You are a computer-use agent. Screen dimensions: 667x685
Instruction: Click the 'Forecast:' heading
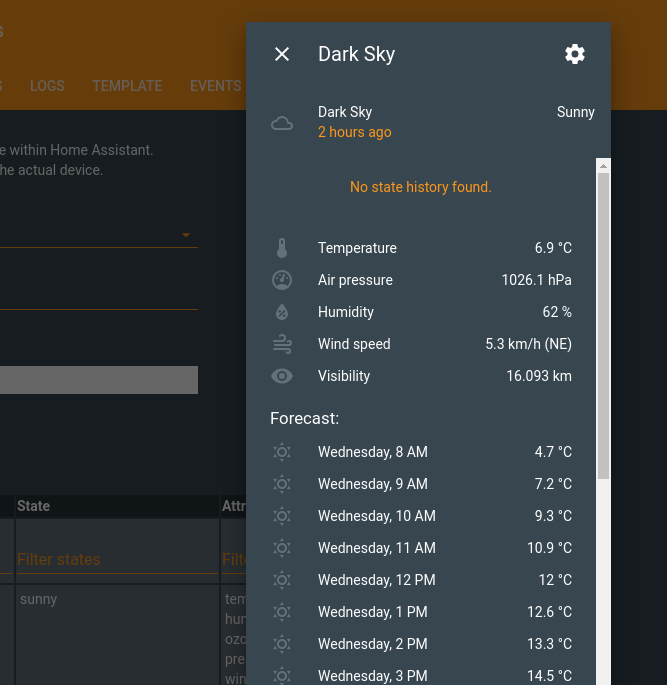pos(304,419)
